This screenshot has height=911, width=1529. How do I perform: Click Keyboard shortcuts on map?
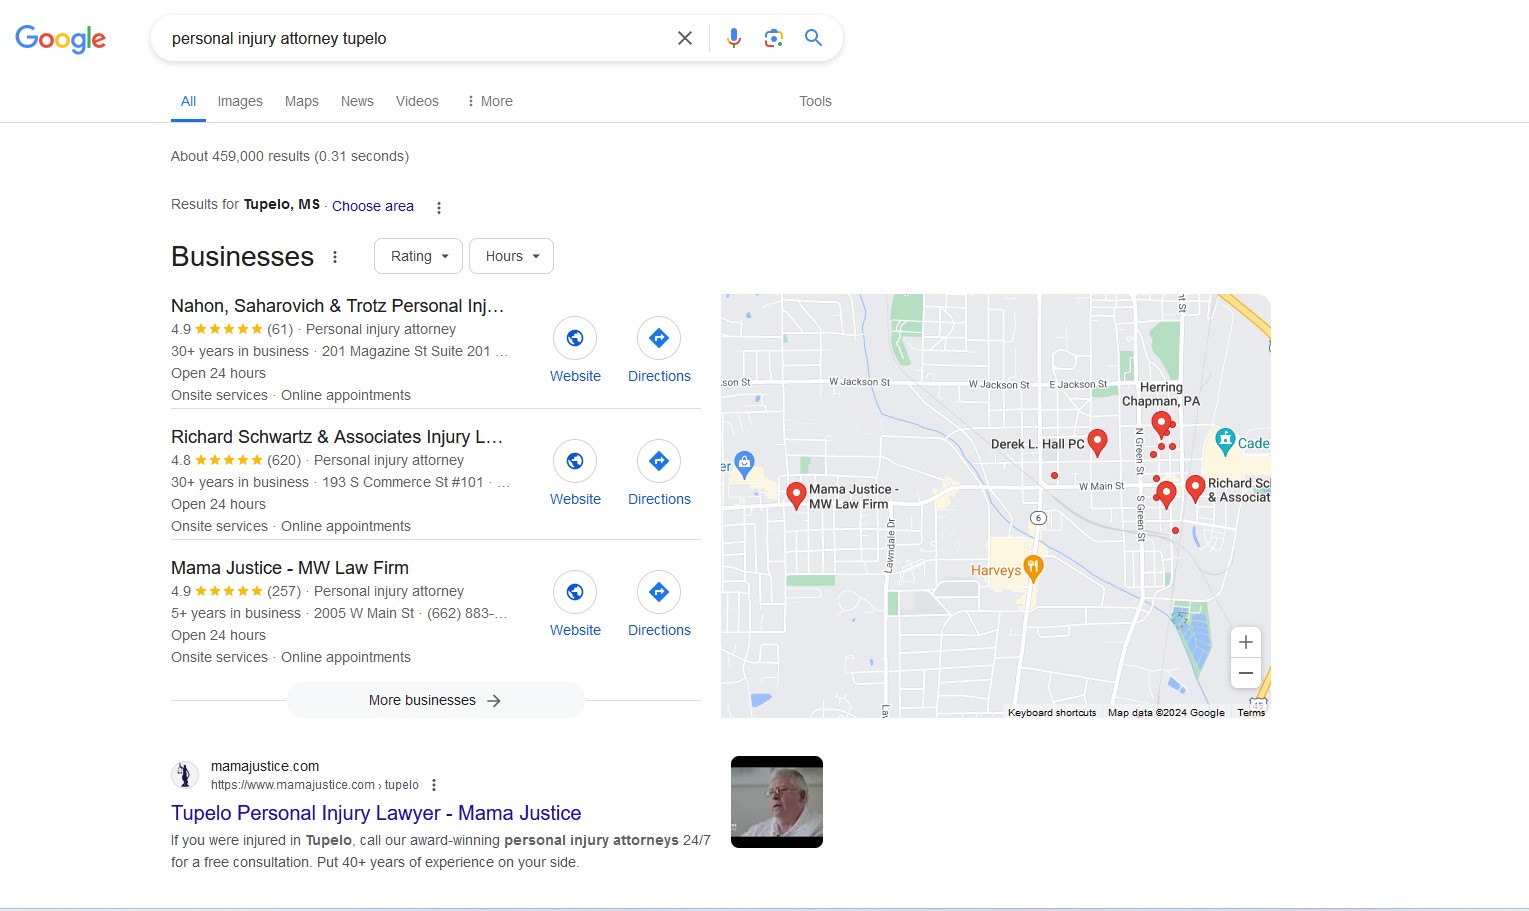click(x=1052, y=713)
